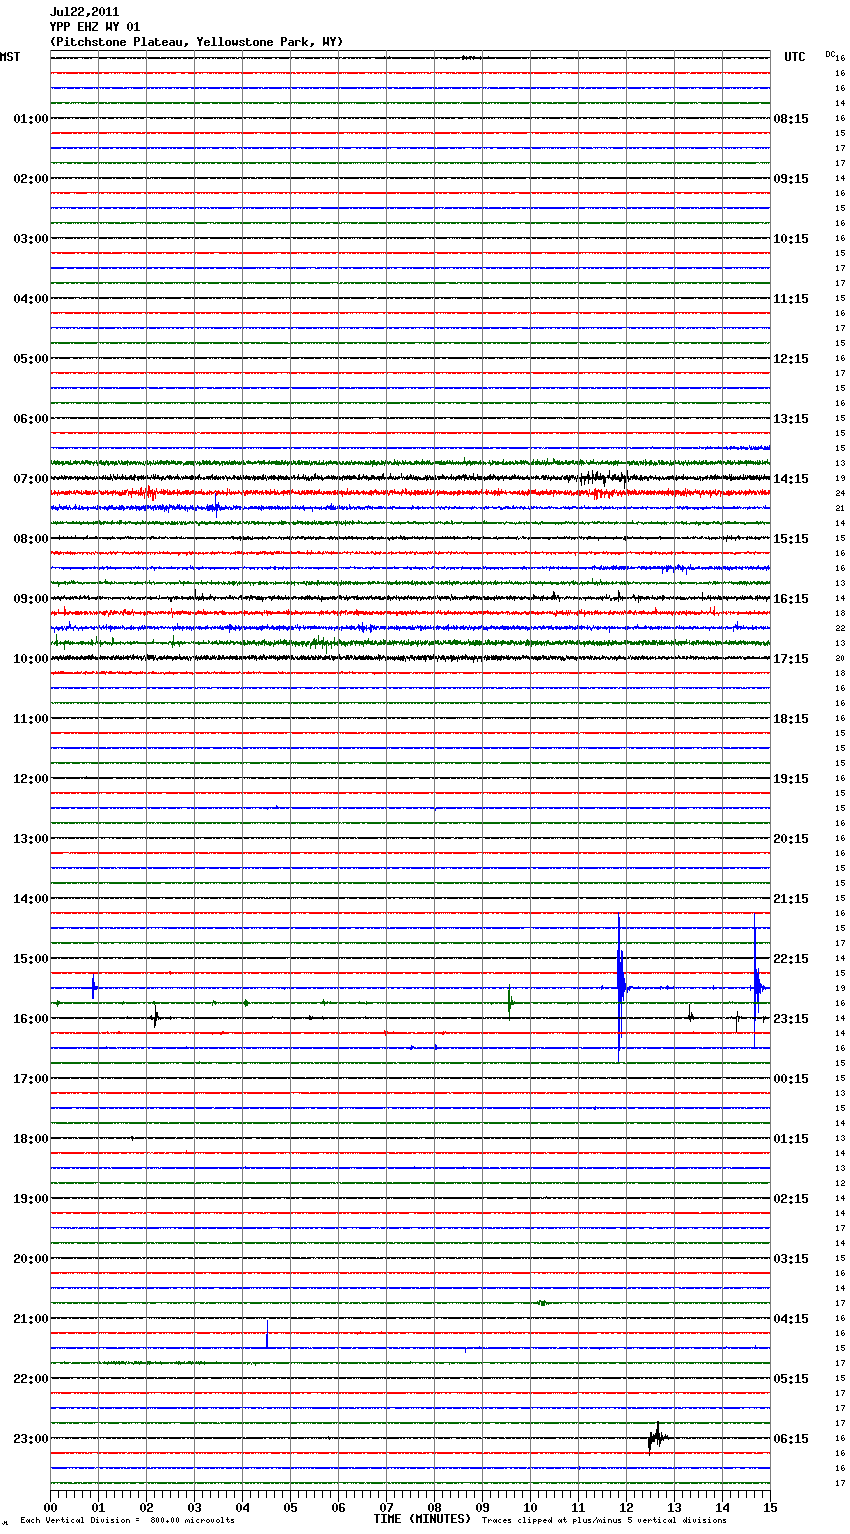Viewport: 850px width, 1534px height.
Task: Click the 04:15 UTC time label
Action: point(791,1319)
